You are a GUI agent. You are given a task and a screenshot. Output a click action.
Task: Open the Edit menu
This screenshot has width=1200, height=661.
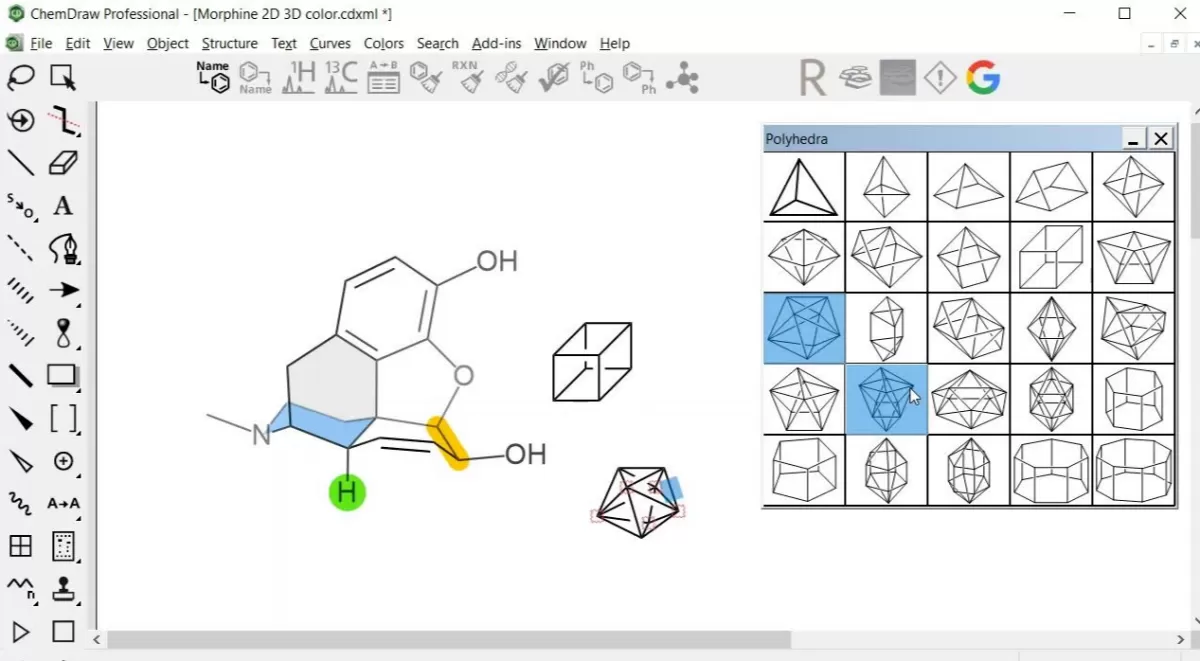point(78,43)
